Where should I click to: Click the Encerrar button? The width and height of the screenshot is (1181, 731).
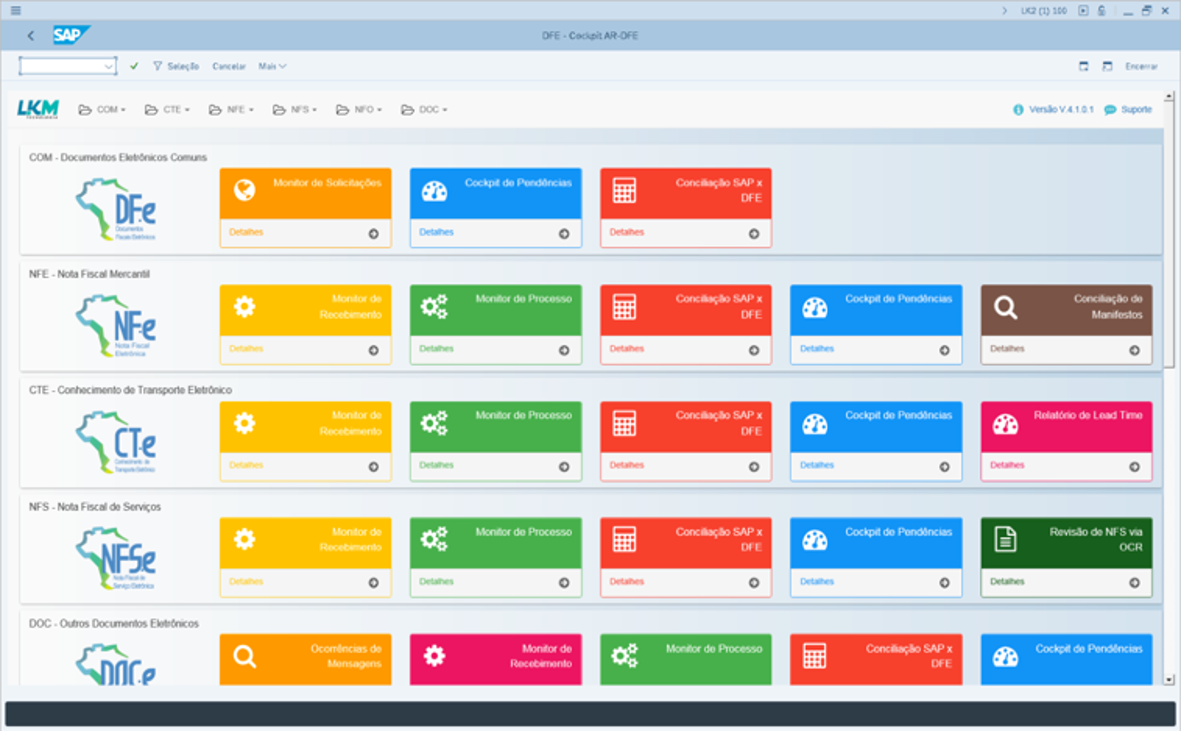[1141, 66]
